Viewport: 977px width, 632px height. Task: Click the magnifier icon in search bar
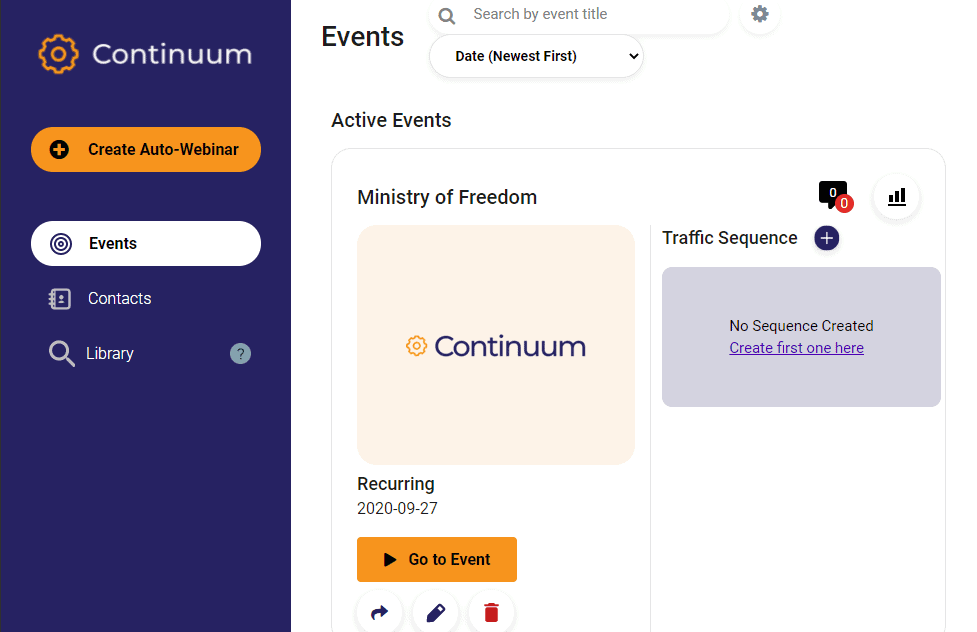[447, 16]
